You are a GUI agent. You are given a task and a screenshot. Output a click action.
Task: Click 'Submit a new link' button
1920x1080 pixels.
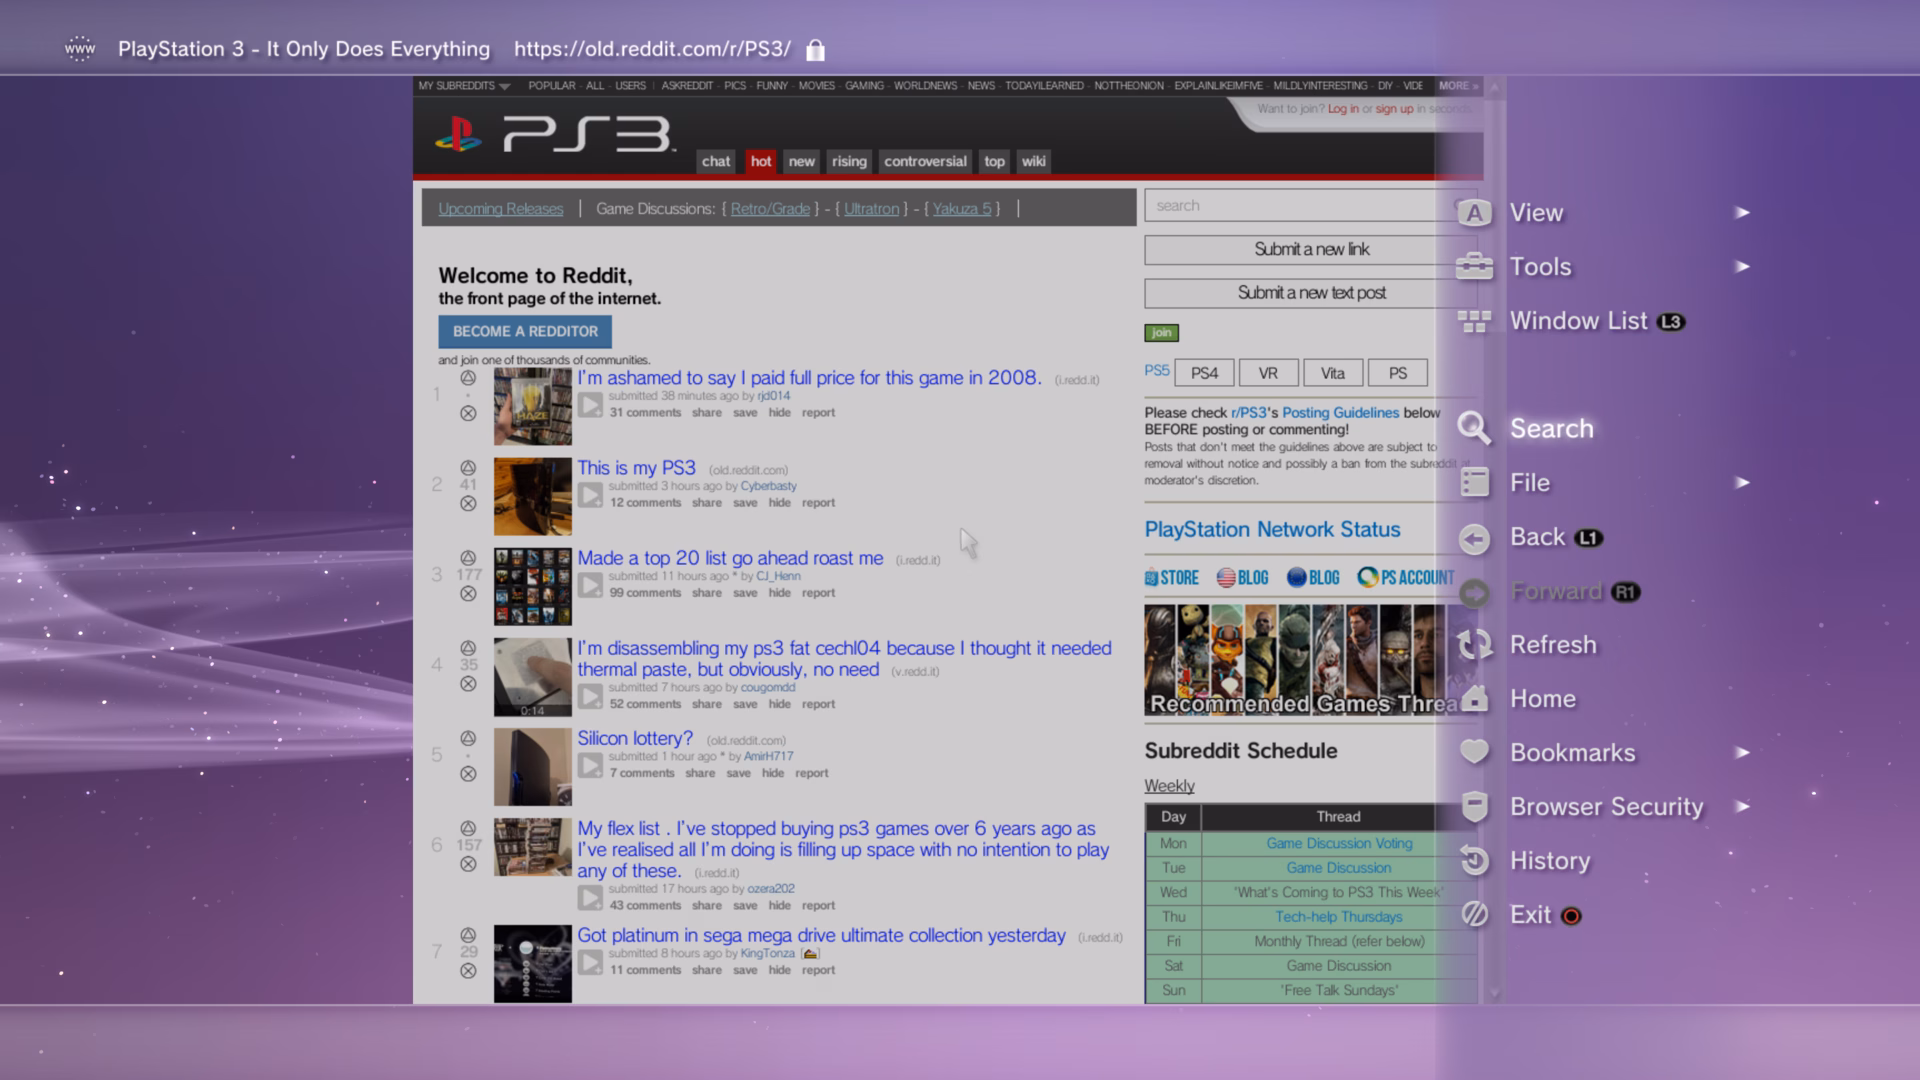pyautogui.click(x=1311, y=249)
